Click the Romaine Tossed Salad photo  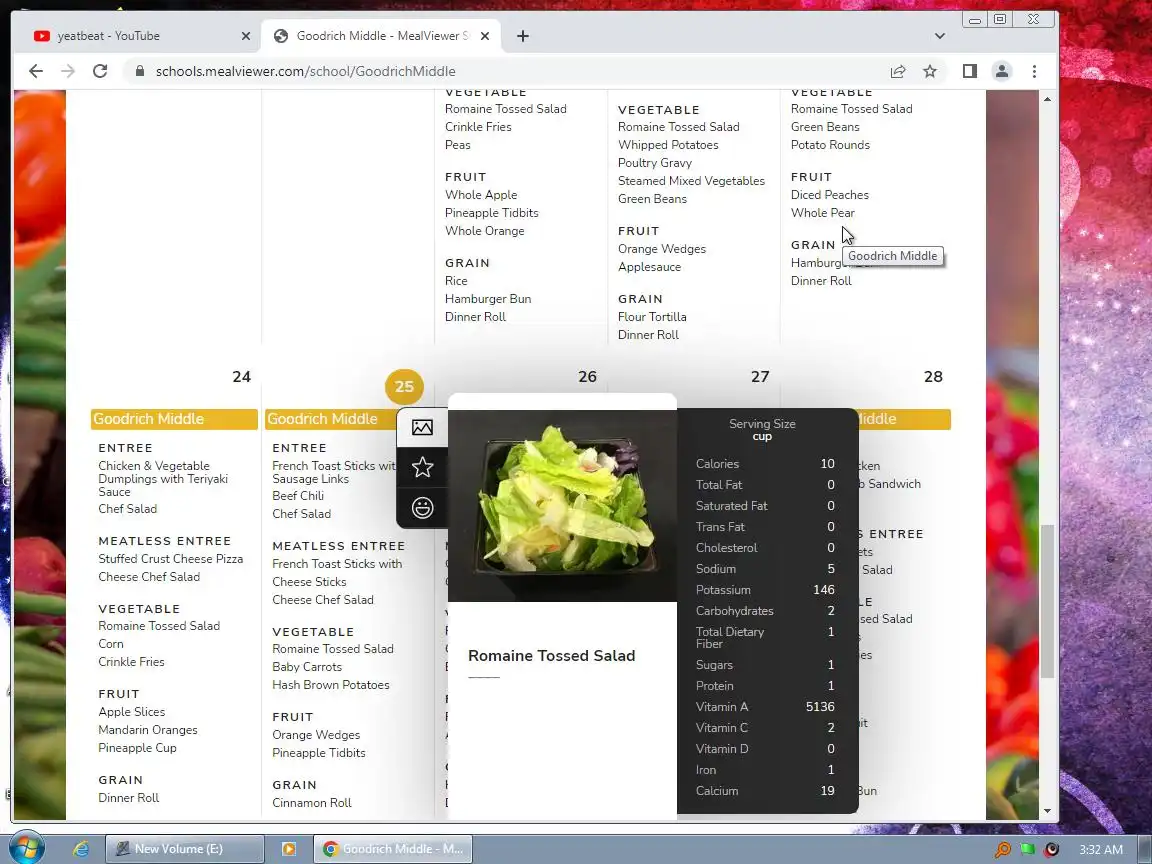(562, 505)
